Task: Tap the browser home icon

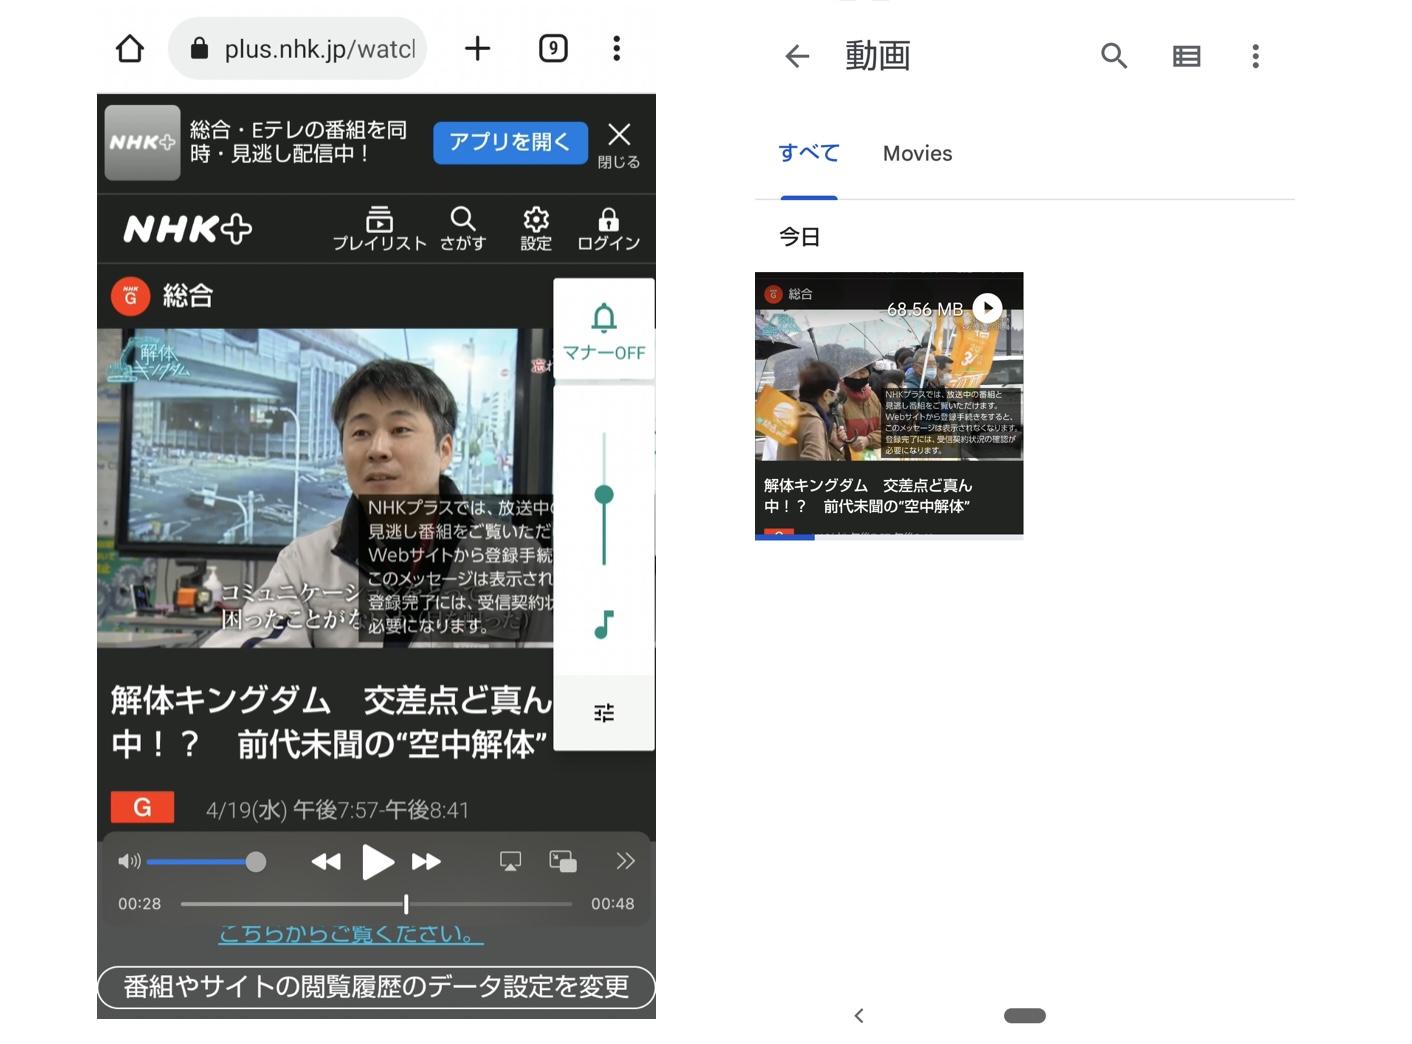Action: 130,48
